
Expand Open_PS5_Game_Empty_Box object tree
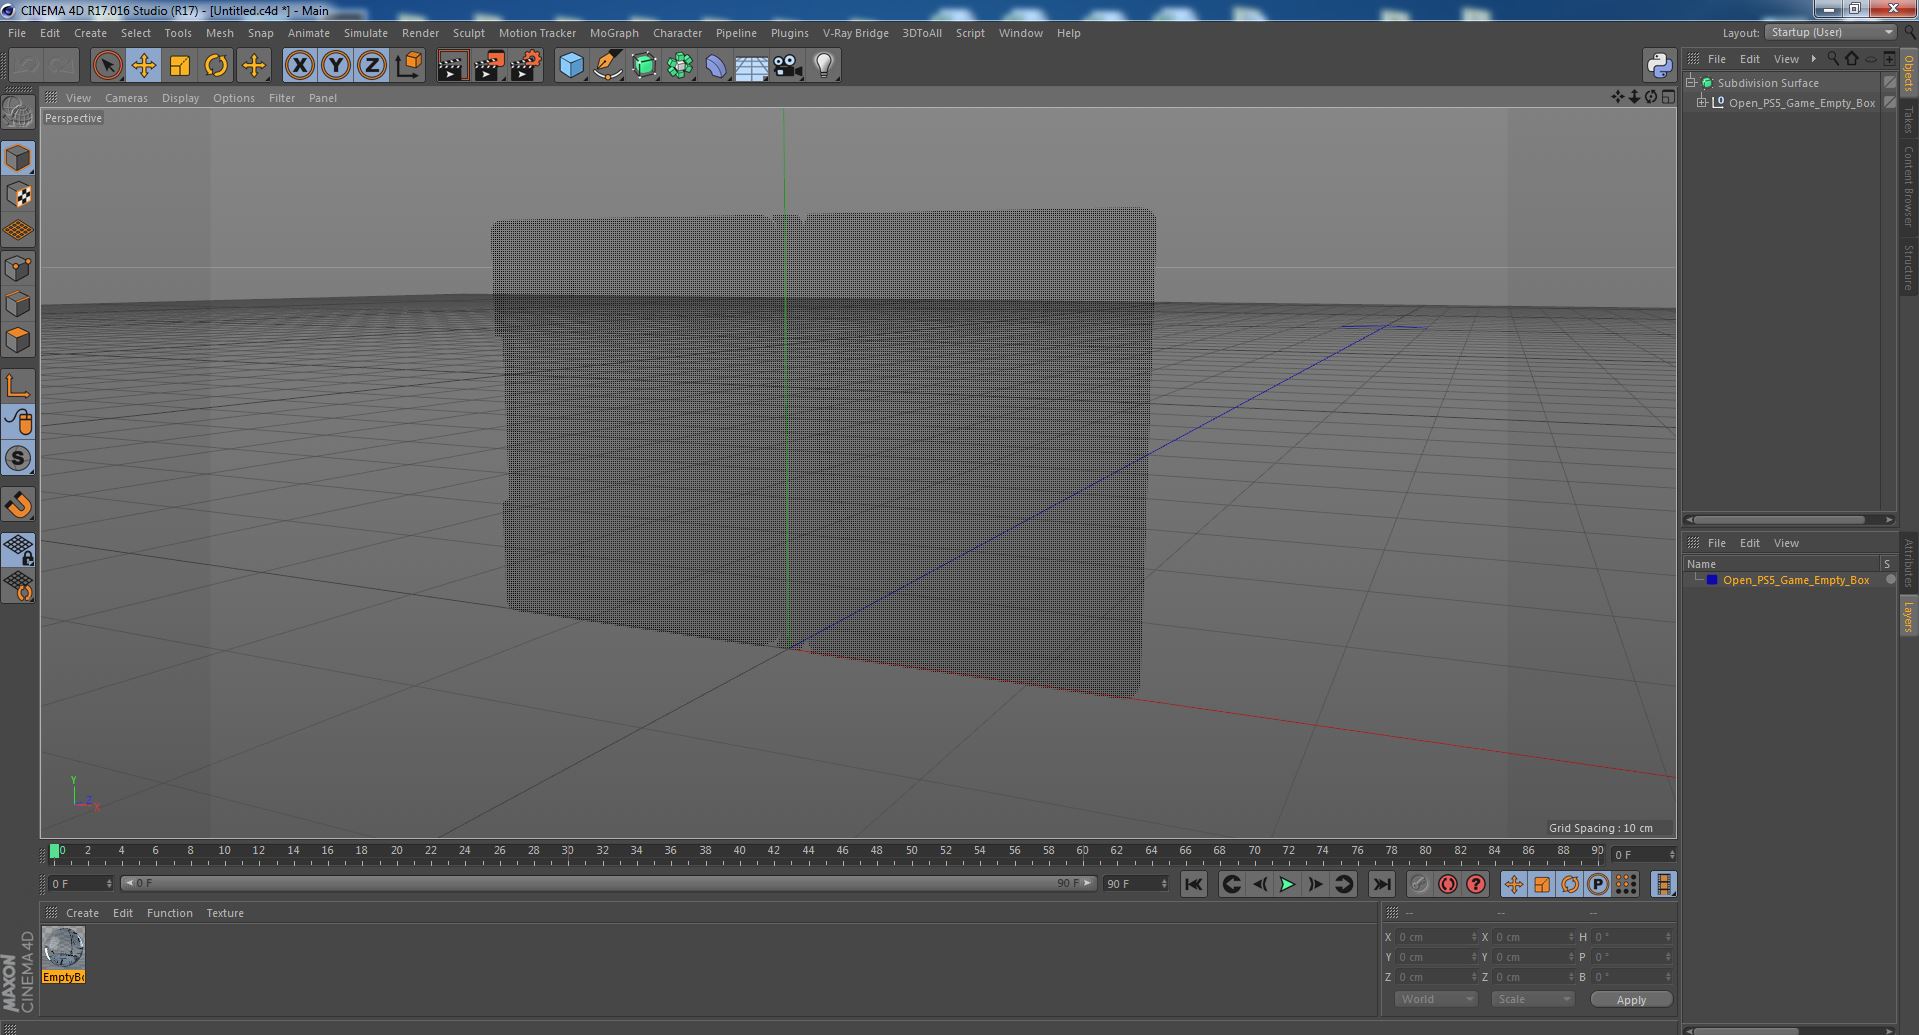pos(1702,103)
